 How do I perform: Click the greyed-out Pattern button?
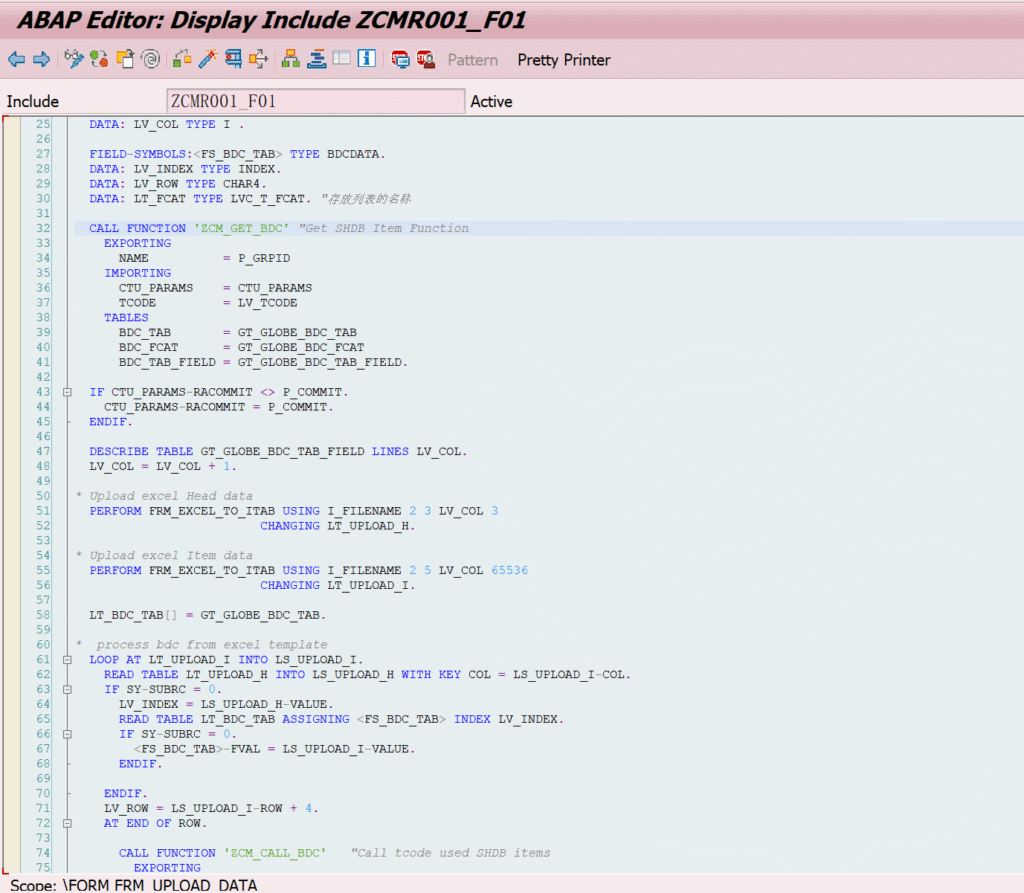(x=472, y=60)
